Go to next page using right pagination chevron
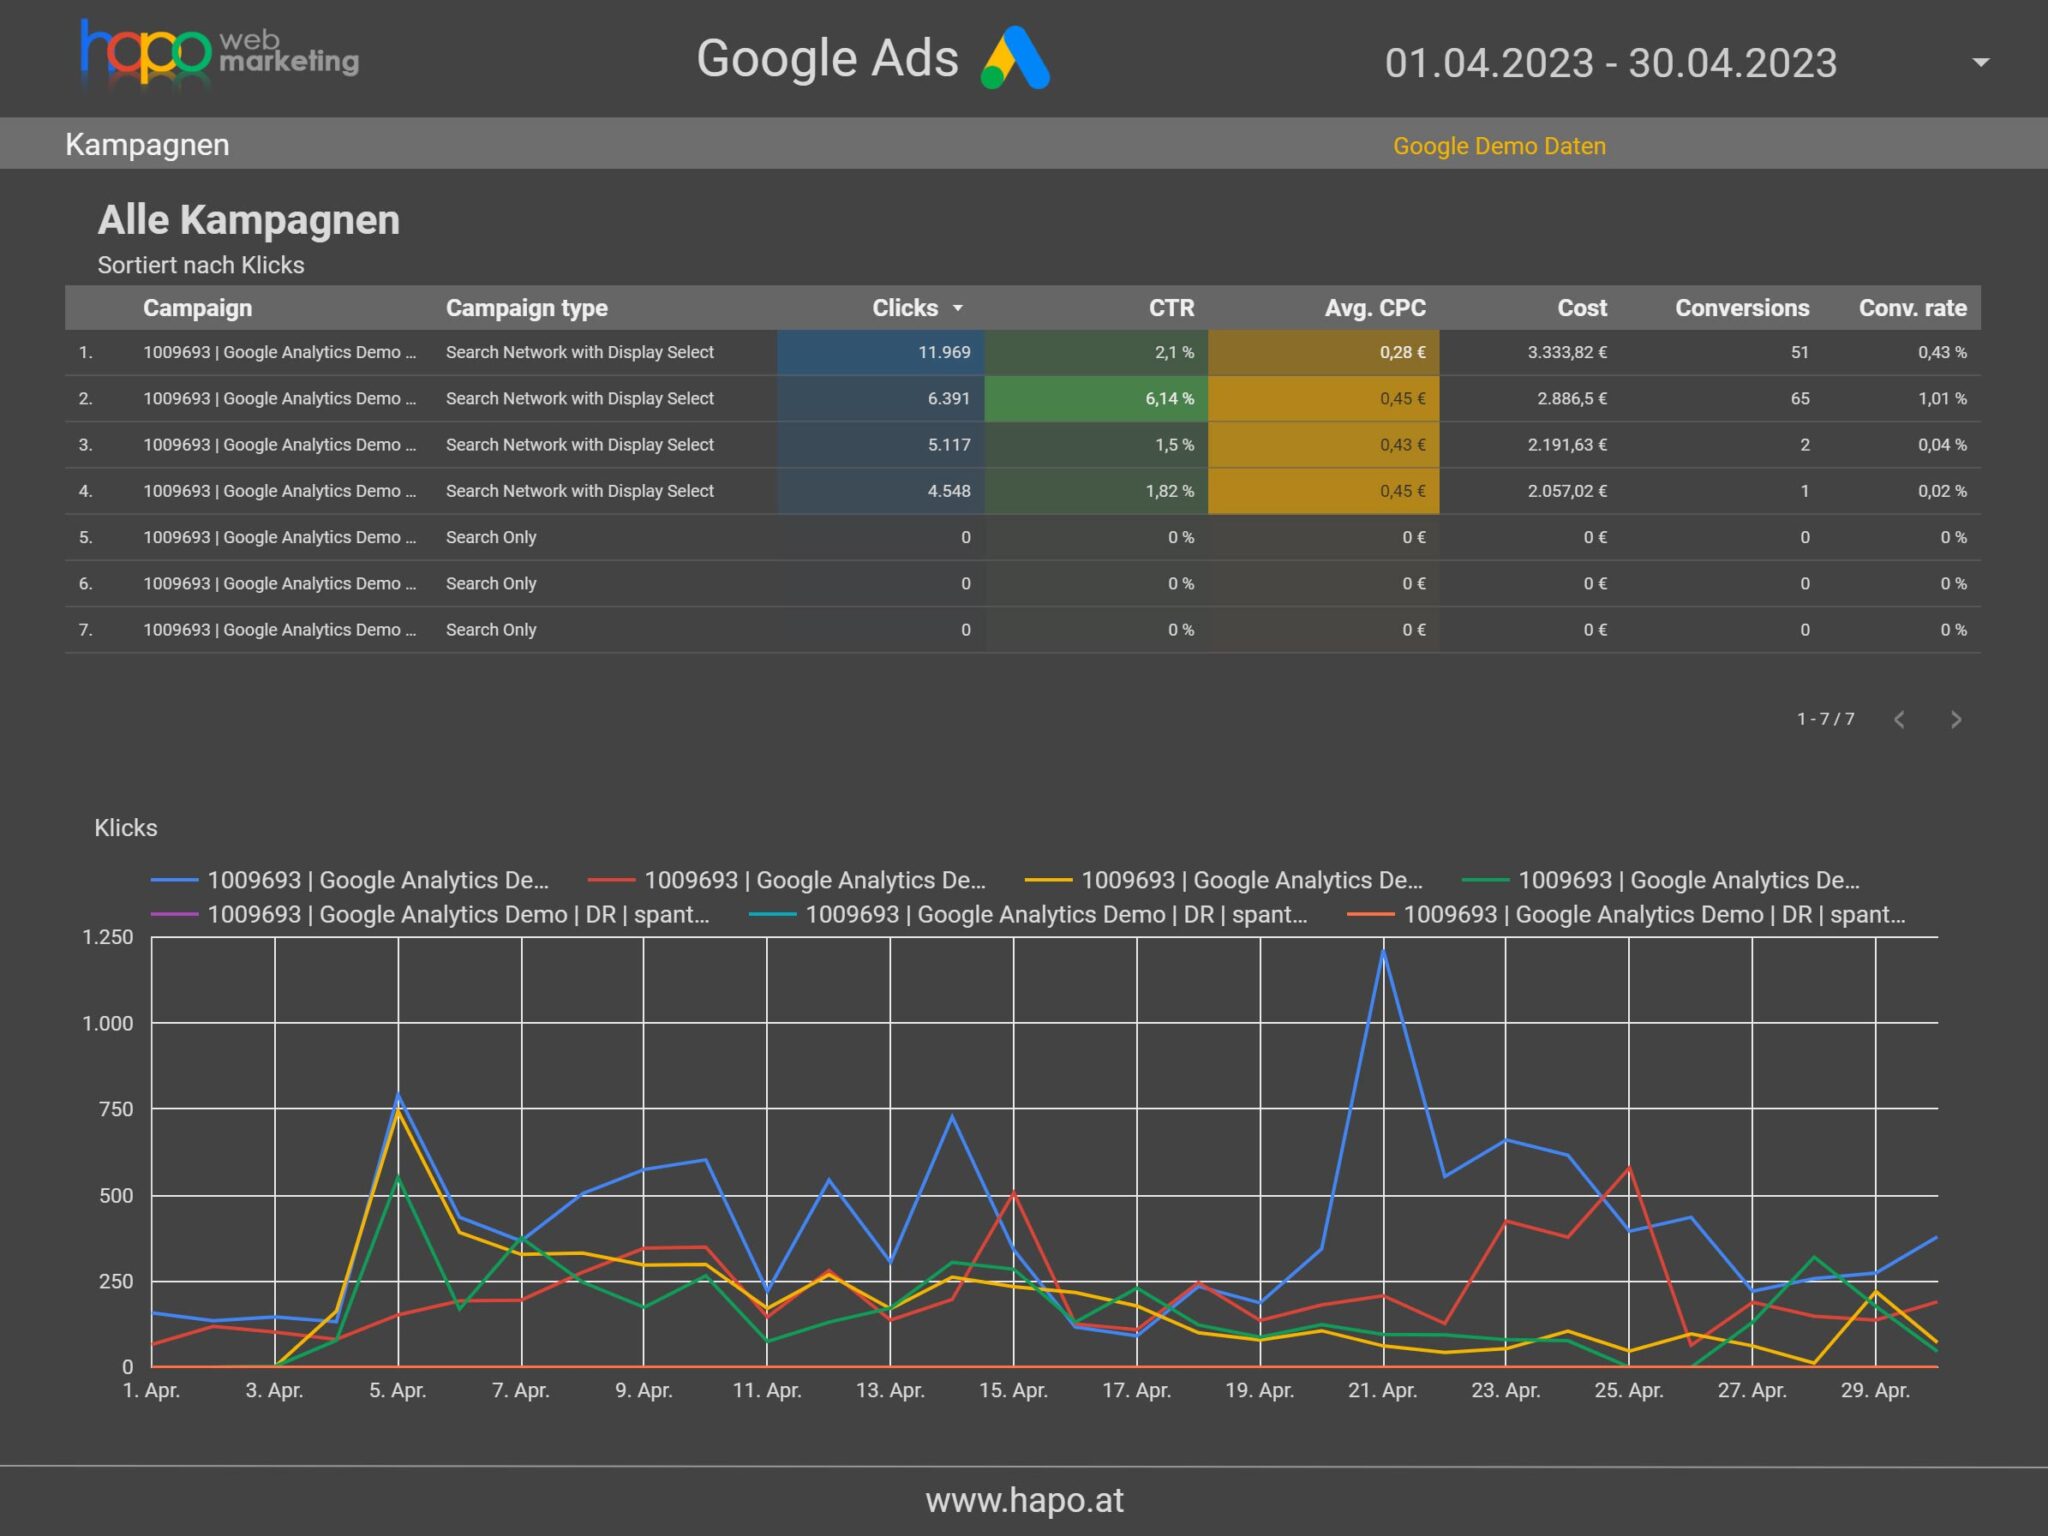Screen dimensions: 2048x1536 [x=1955, y=719]
